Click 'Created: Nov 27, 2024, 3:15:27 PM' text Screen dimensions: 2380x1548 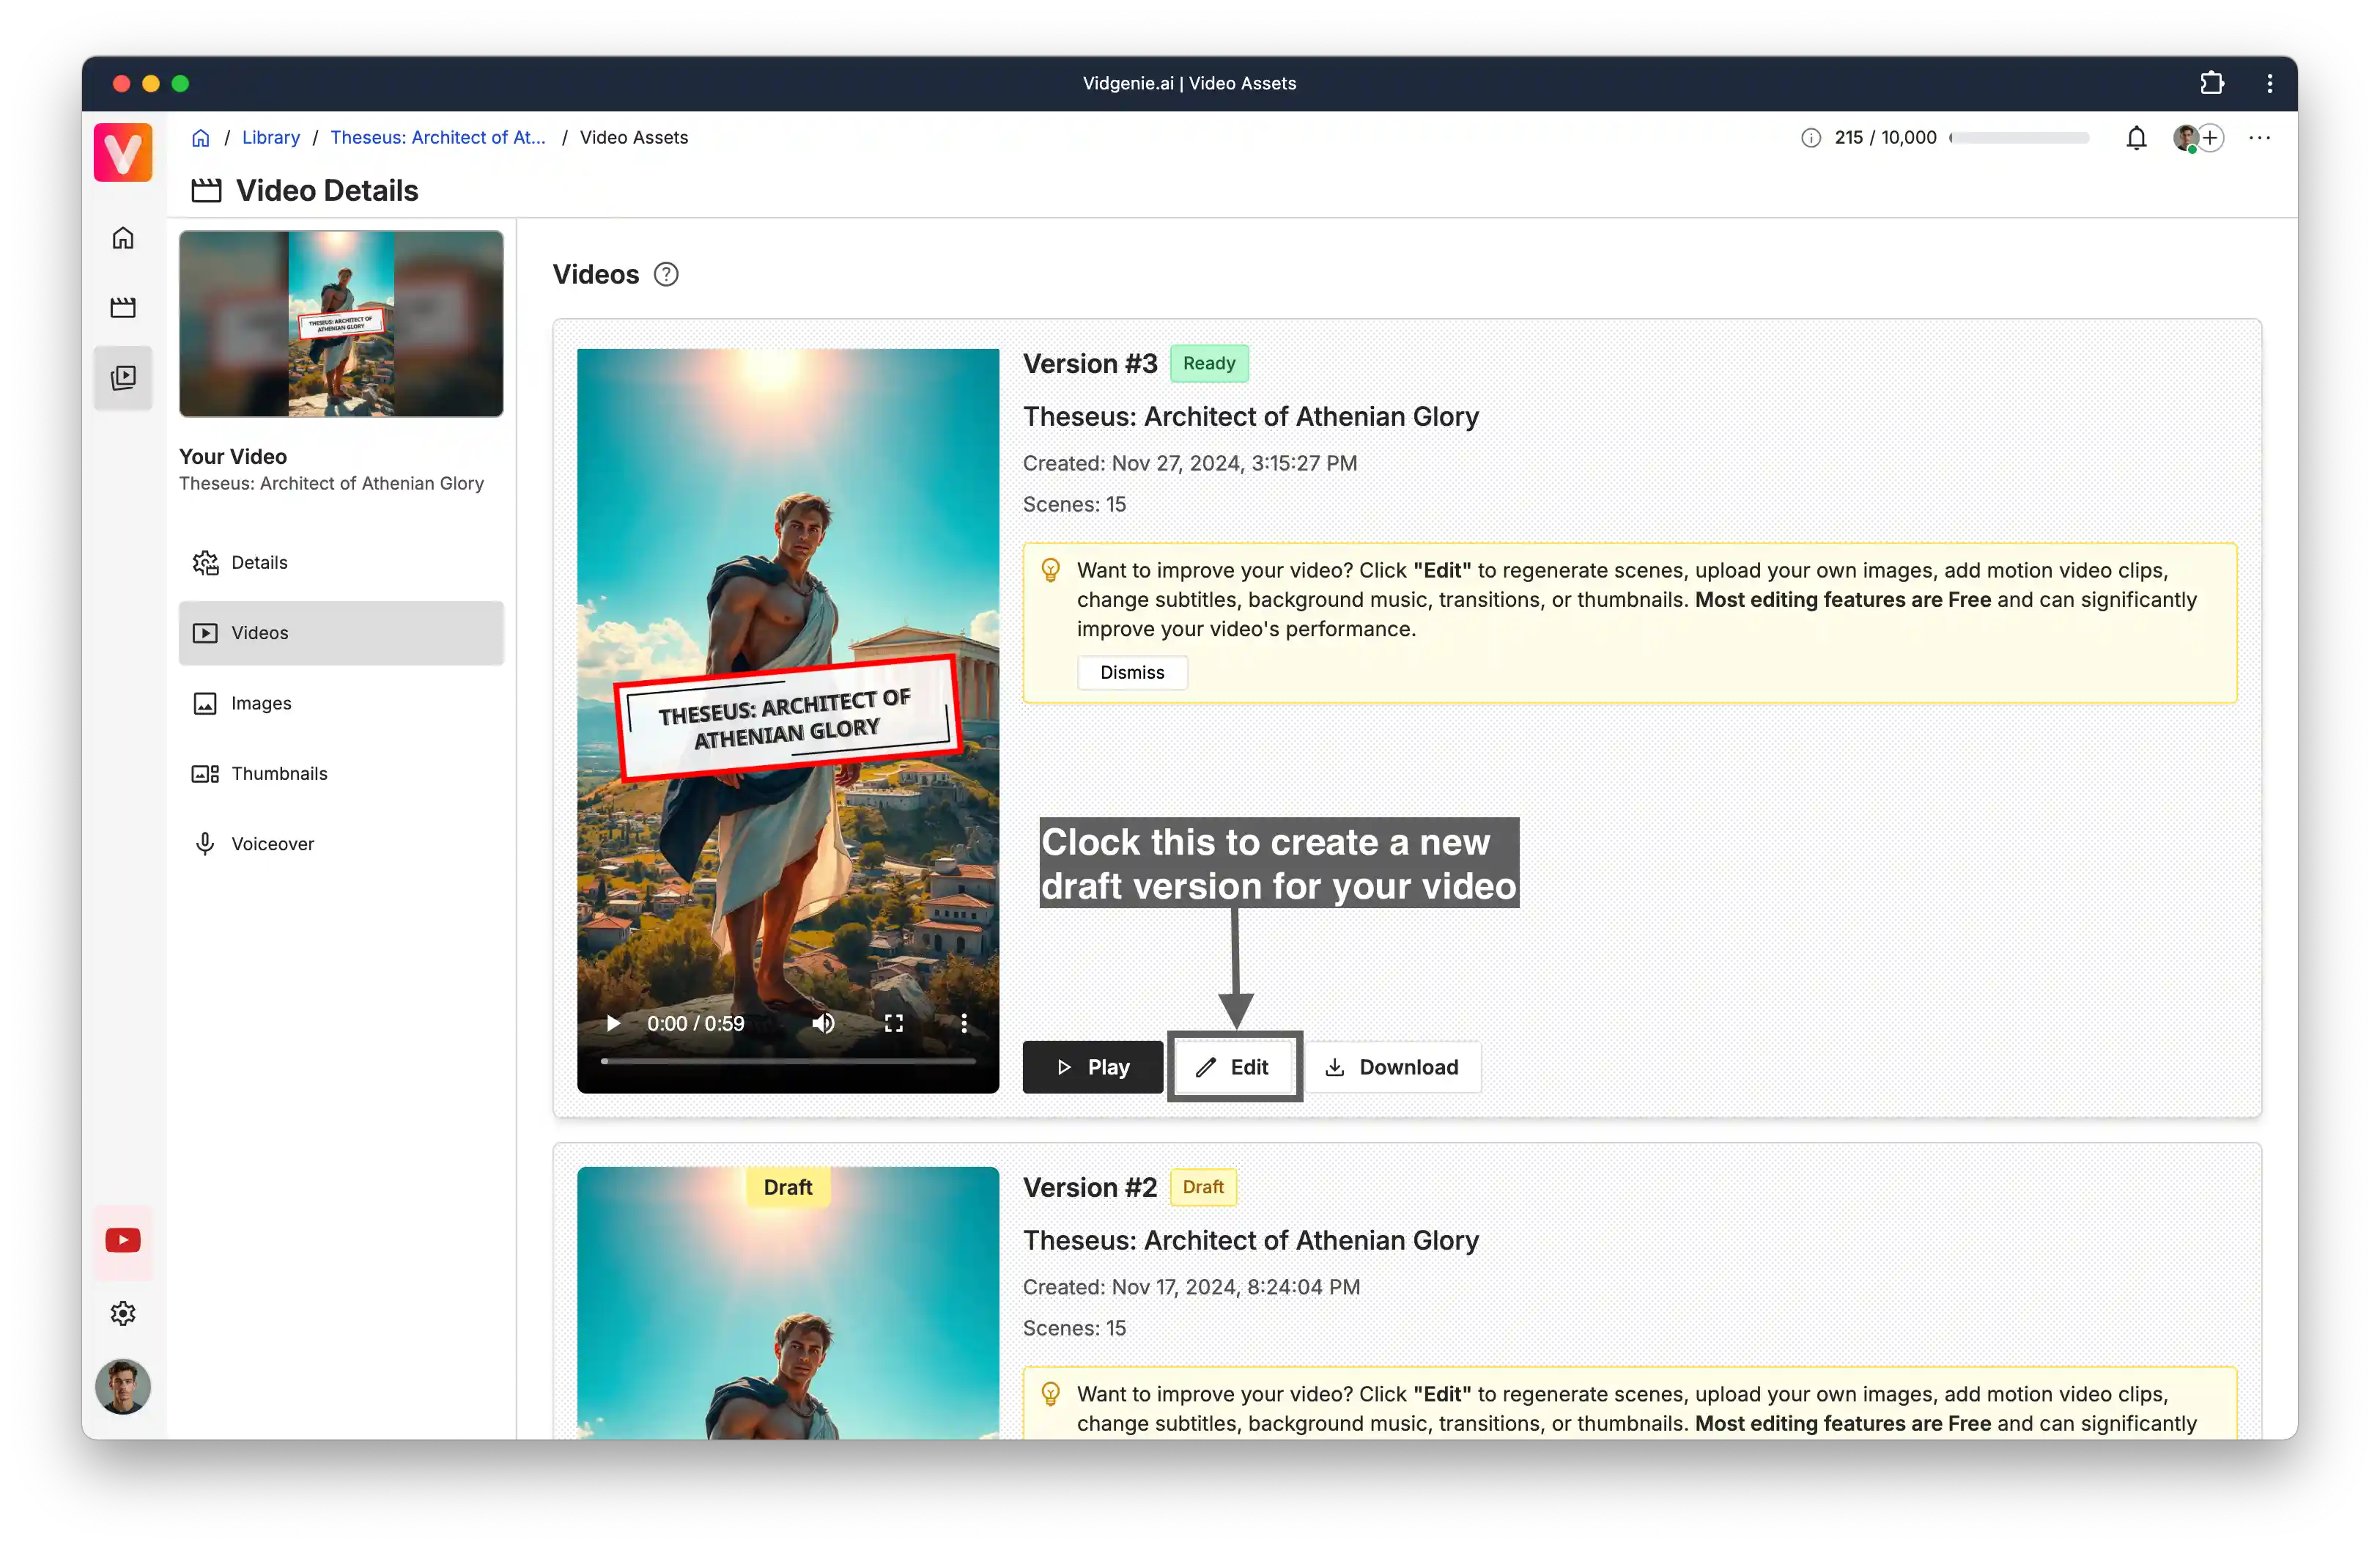coord(1190,463)
